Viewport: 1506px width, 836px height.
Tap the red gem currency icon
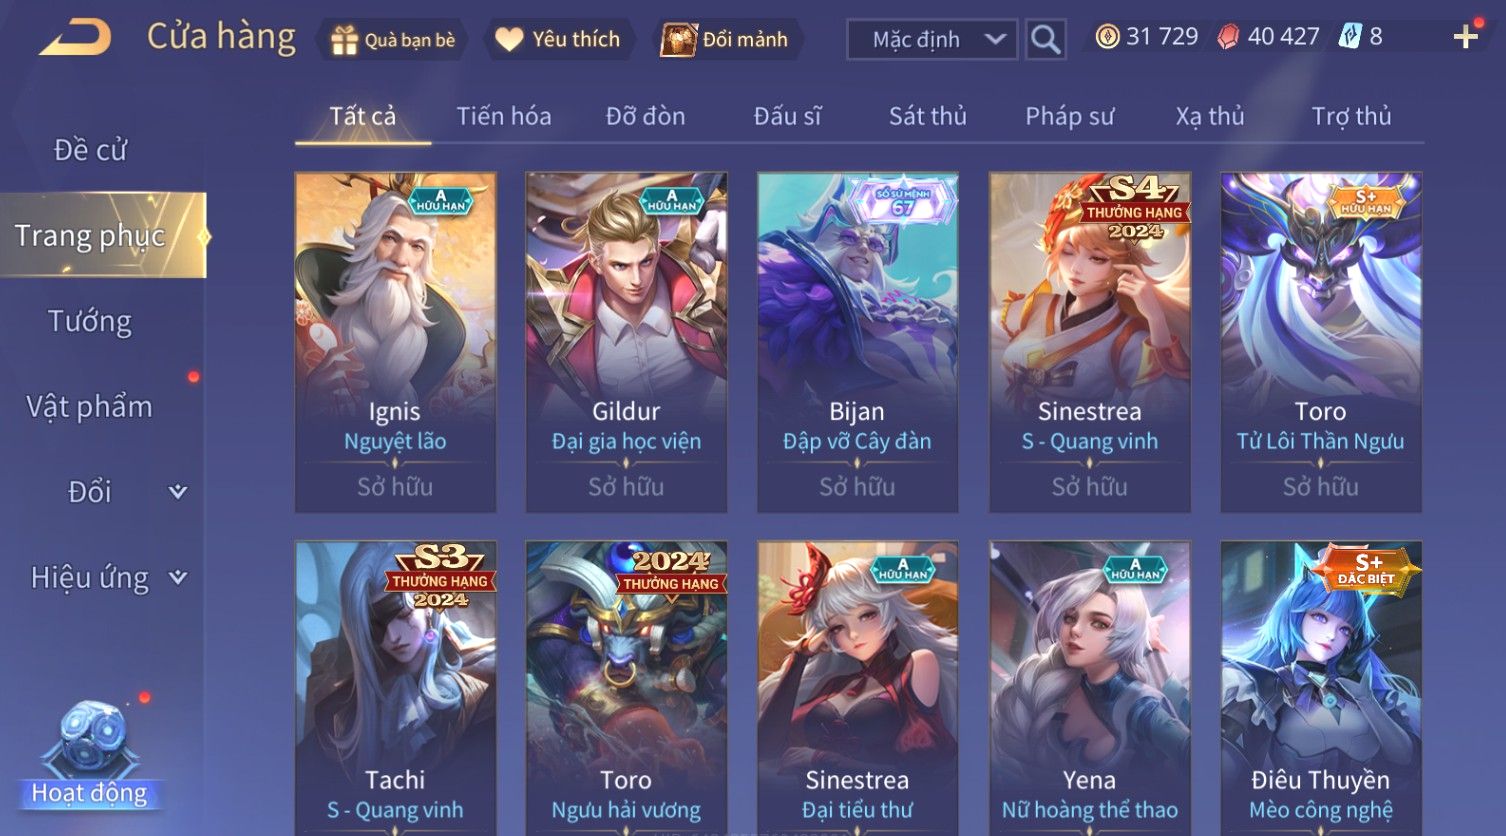coord(1228,37)
